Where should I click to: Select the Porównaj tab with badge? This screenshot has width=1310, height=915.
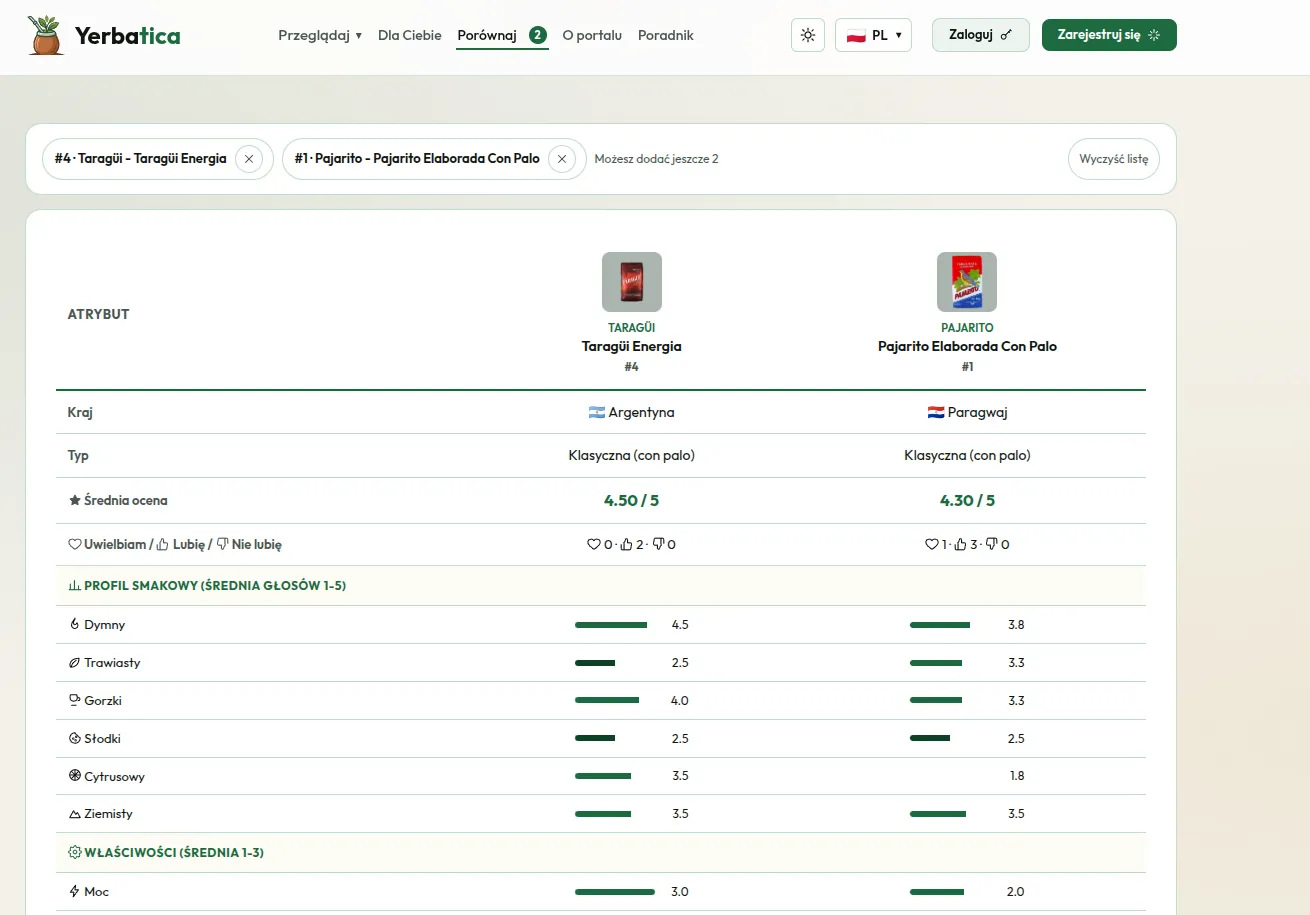(x=502, y=35)
